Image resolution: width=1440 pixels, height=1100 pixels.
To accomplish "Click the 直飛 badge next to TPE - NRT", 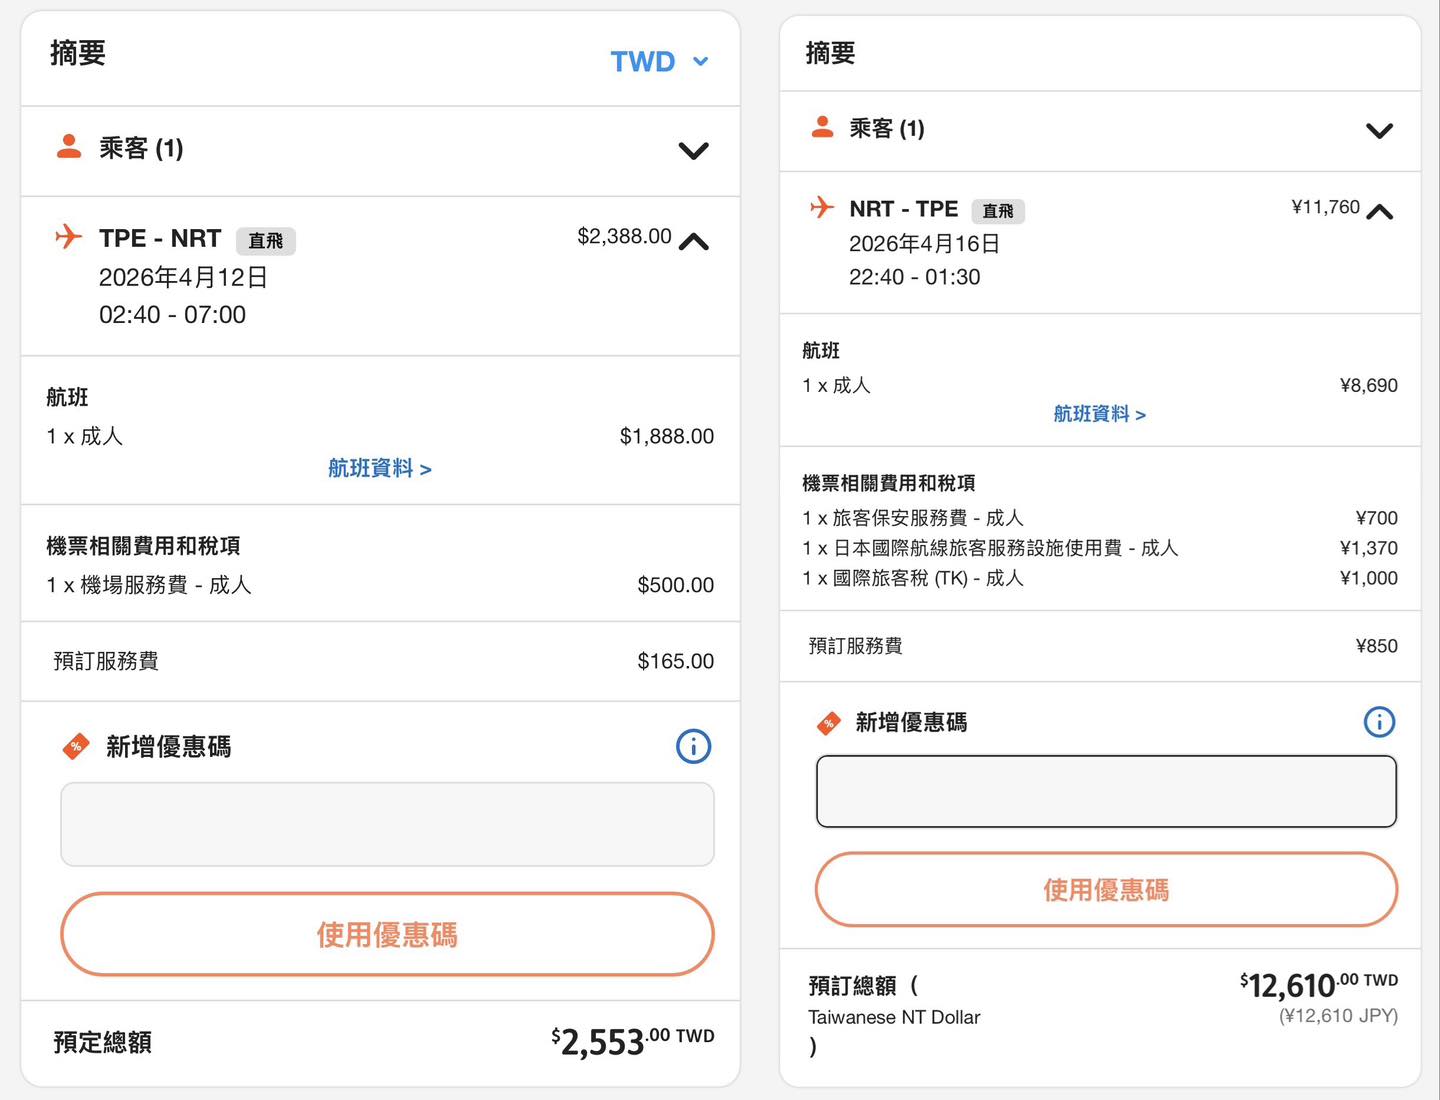I will [265, 241].
